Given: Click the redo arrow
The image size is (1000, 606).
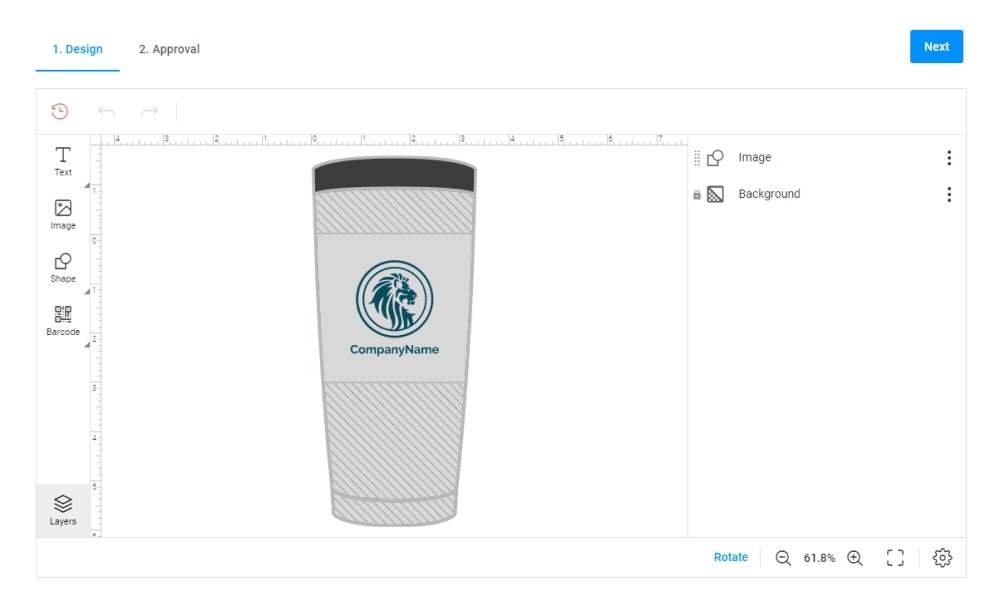Looking at the screenshot, I should tap(149, 112).
